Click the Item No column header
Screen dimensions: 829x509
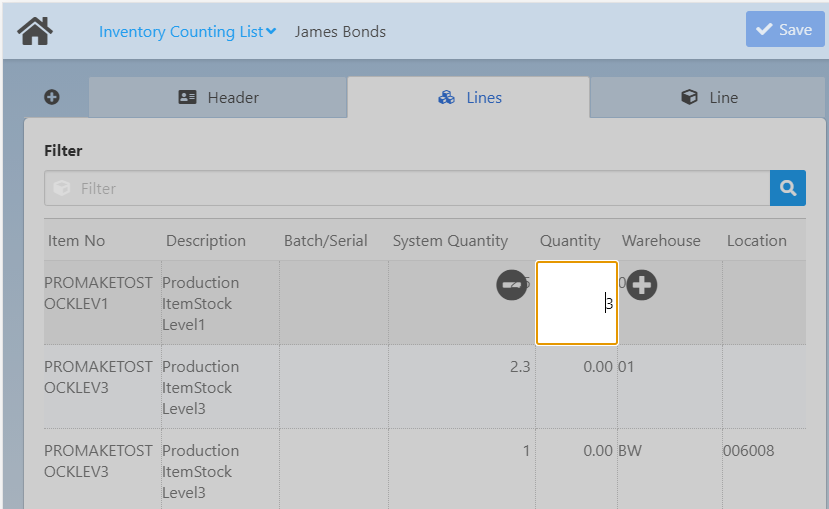[x=77, y=240]
